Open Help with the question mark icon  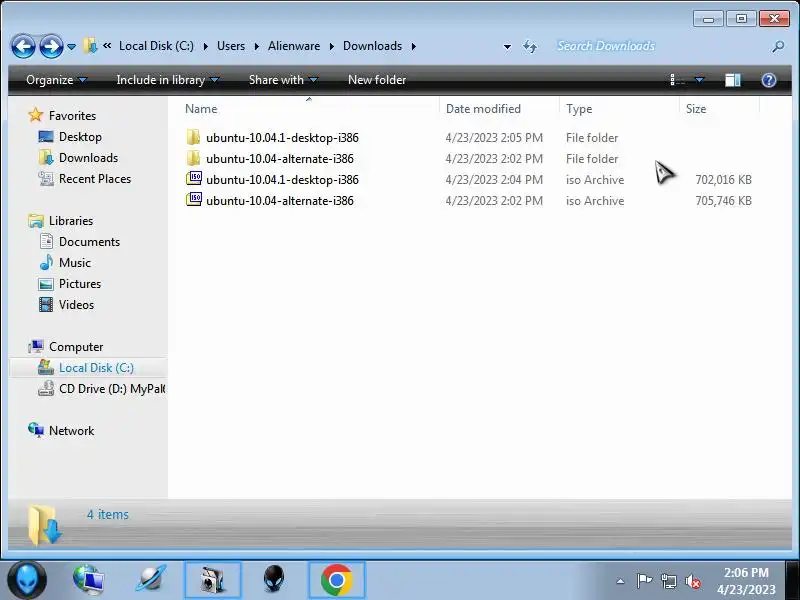(769, 80)
